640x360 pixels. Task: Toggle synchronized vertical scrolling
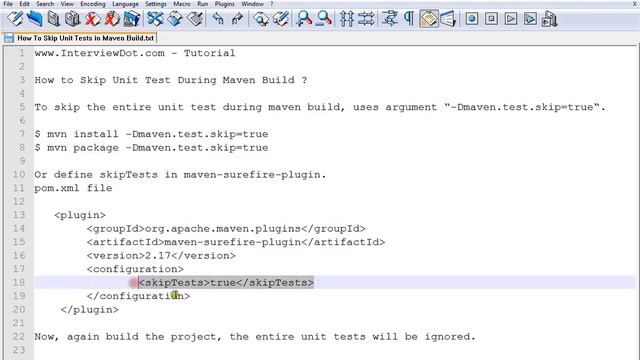[347, 19]
